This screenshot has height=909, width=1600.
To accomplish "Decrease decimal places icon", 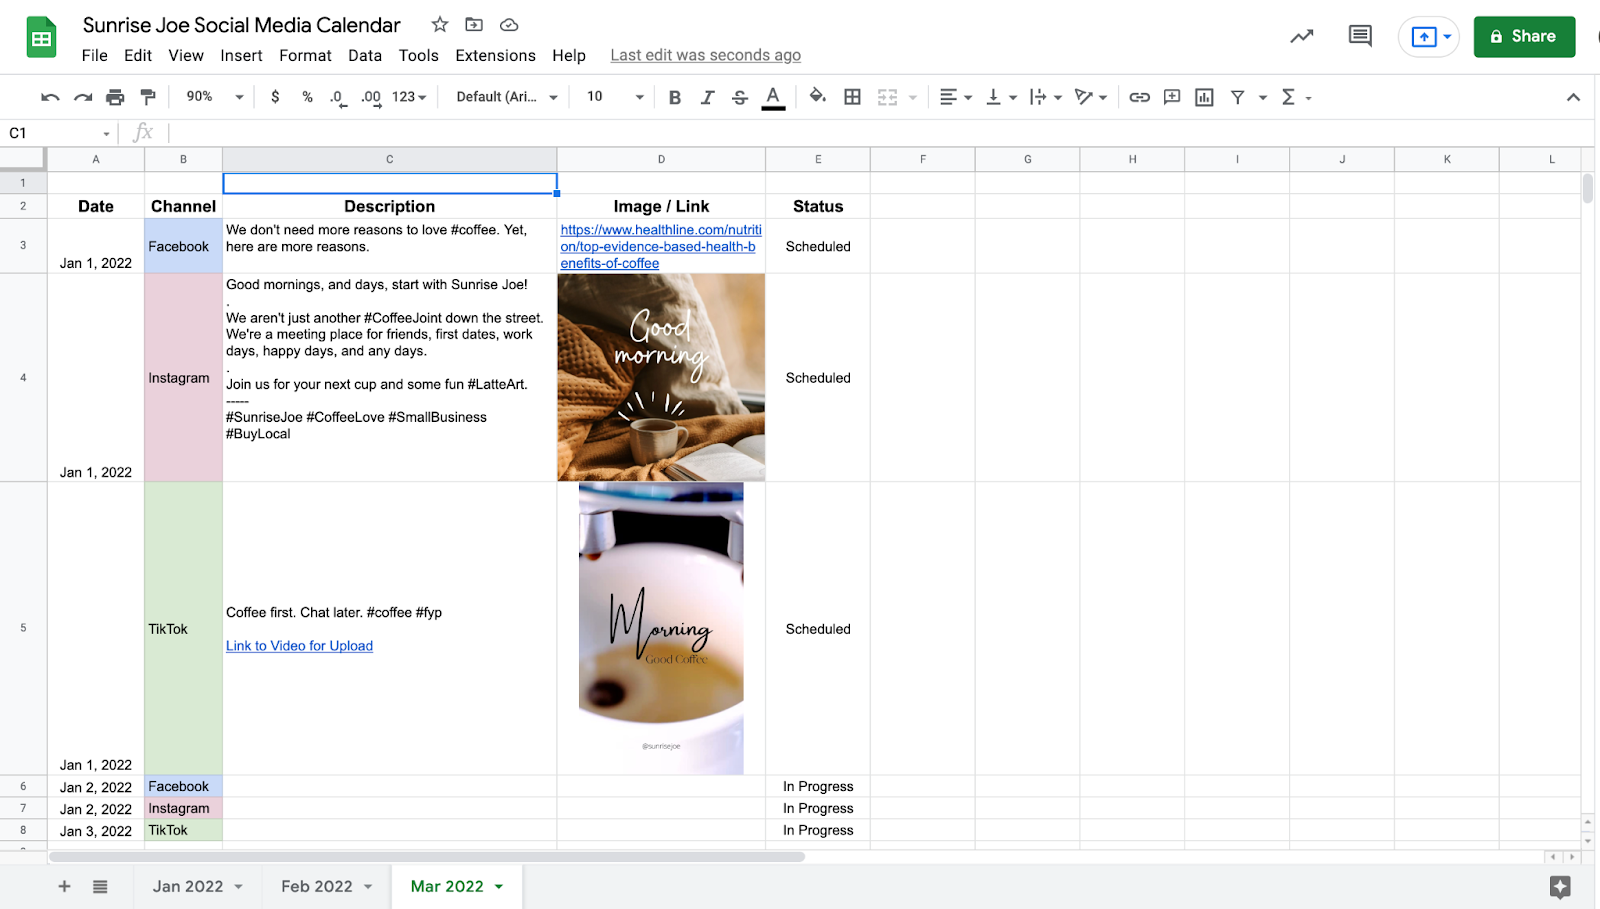I will coord(338,97).
